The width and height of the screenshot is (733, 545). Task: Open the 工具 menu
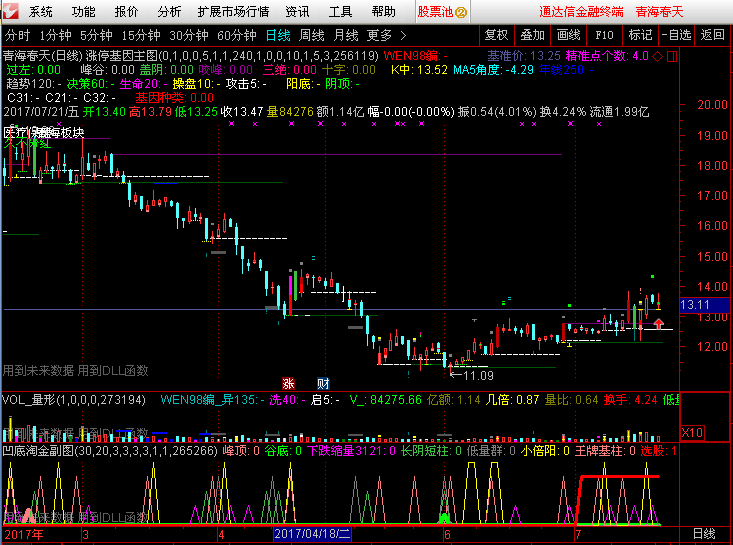click(340, 12)
